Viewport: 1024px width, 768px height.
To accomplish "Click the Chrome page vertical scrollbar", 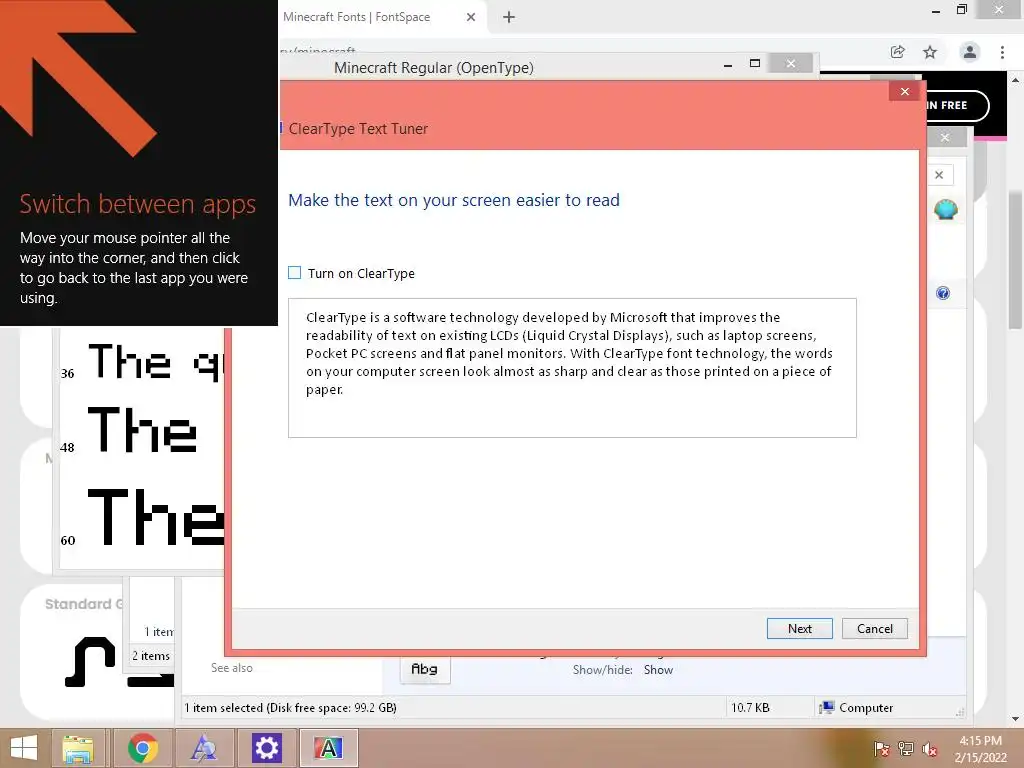I will pos(1016,261).
